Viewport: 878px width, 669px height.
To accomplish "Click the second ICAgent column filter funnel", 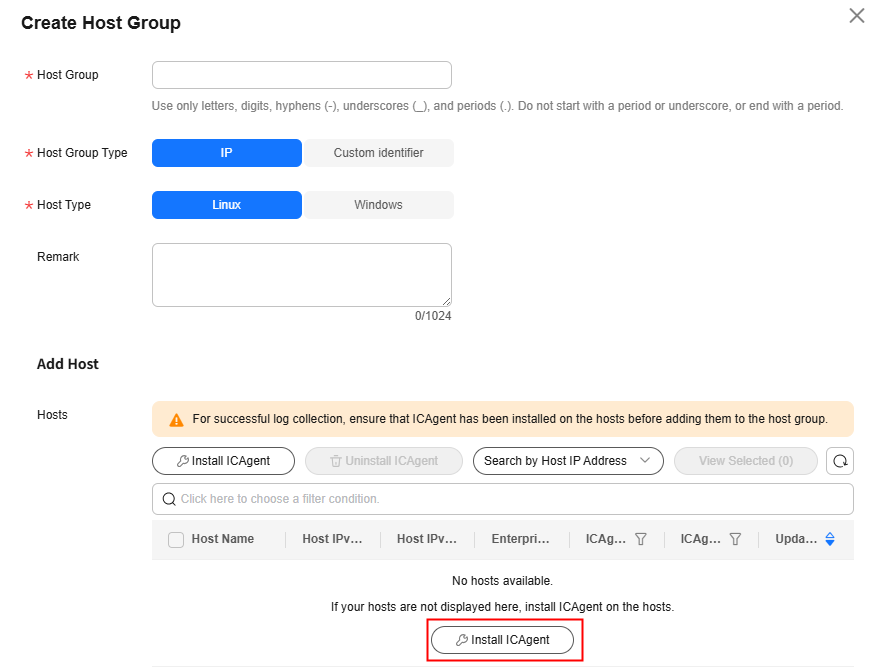I will tap(735, 539).
